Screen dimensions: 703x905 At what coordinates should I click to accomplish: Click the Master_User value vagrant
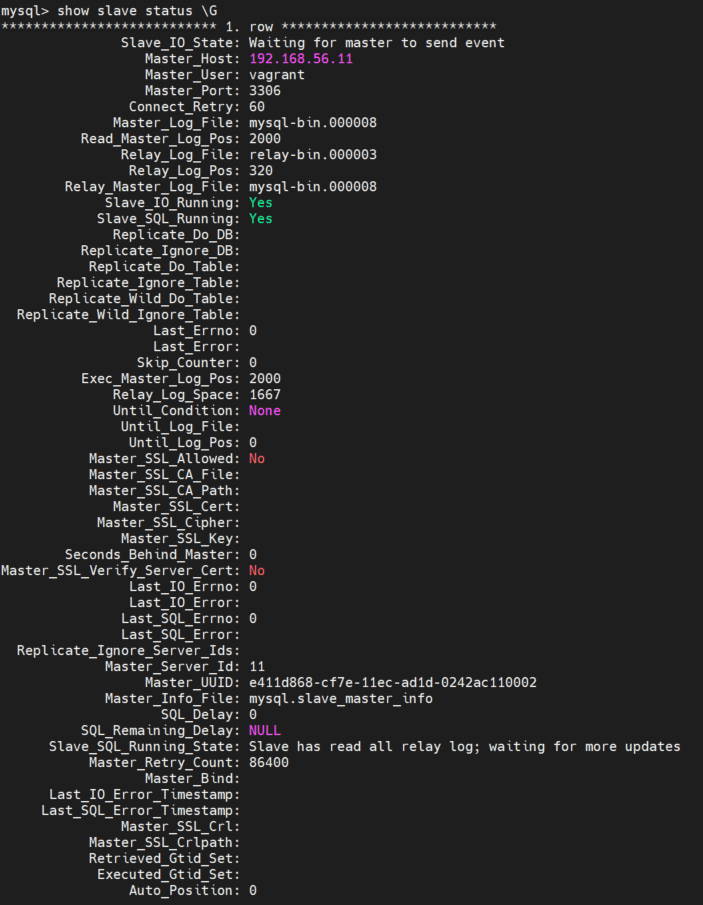tap(276, 75)
